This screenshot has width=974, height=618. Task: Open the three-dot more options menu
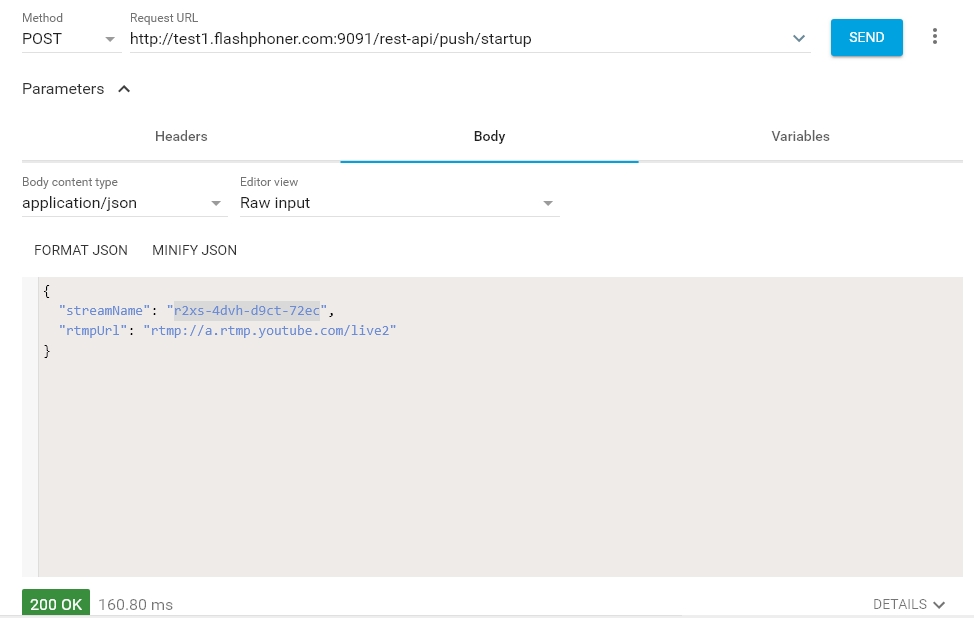935,37
